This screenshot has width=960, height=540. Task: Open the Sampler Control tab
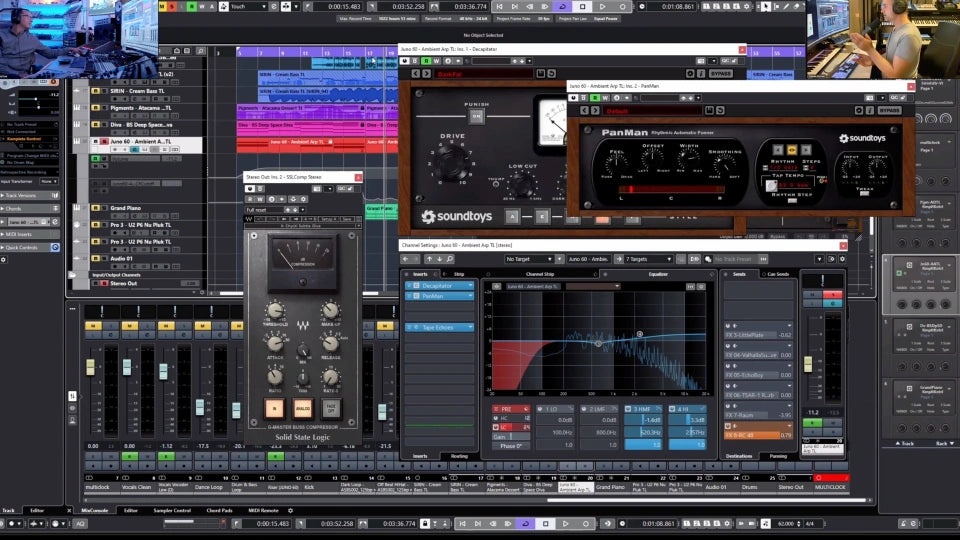coord(172,510)
